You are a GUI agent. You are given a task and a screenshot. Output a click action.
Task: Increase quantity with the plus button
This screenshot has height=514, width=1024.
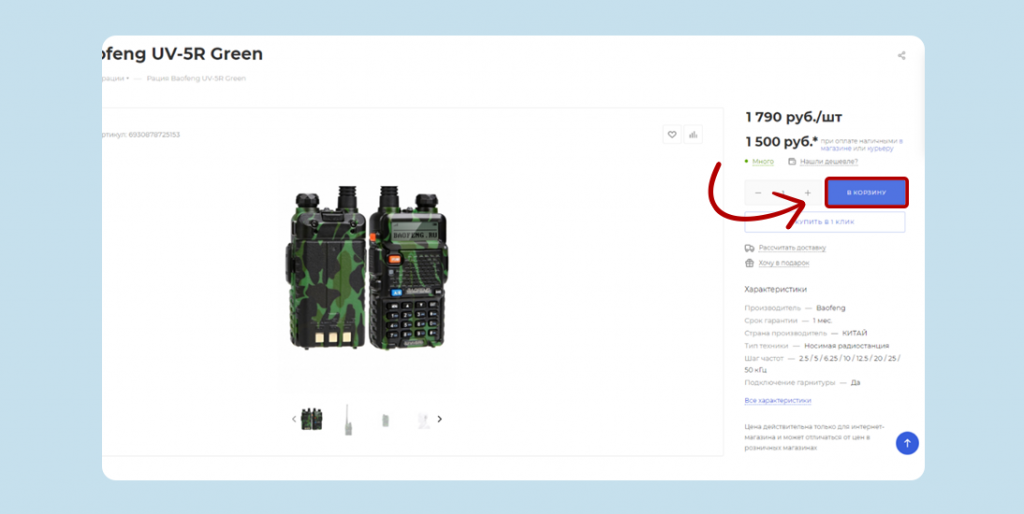[808, 193]
